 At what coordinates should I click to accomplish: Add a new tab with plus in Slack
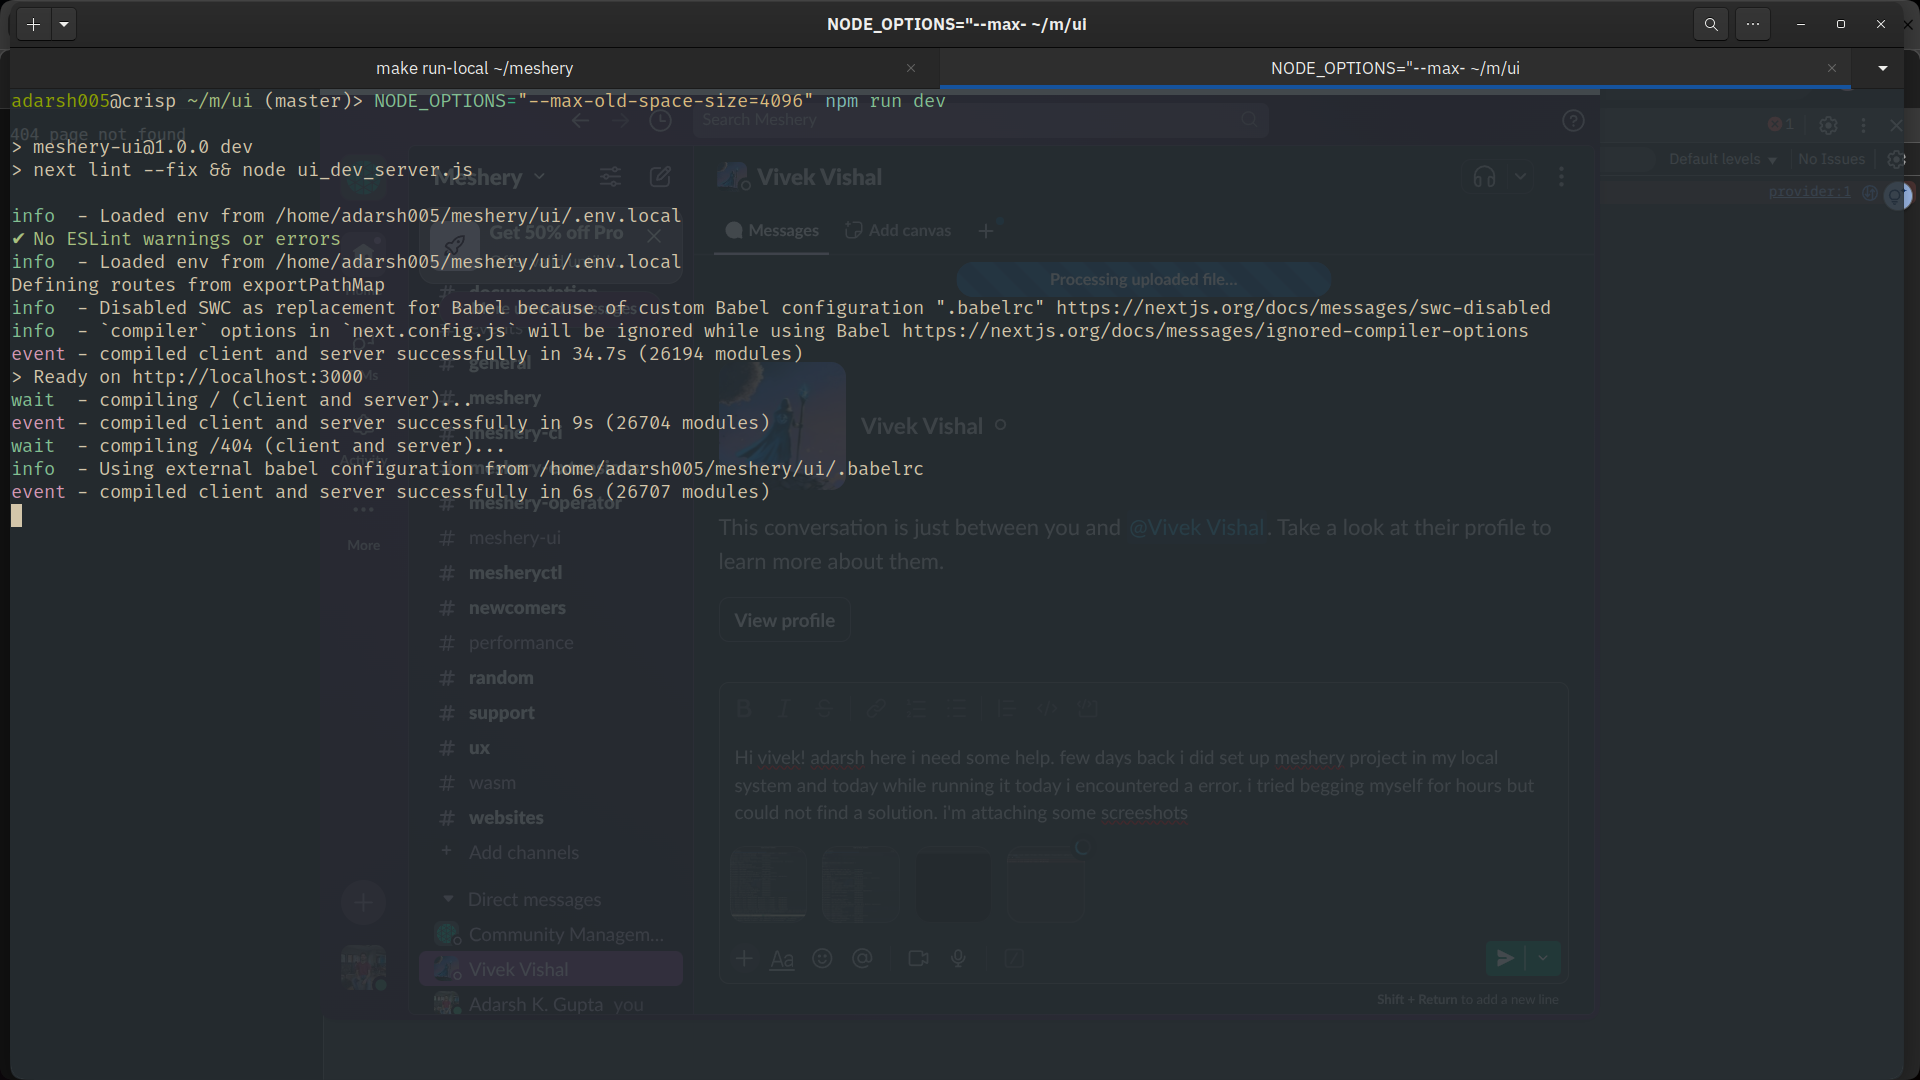pyautogui.click(x=986, y=231)
